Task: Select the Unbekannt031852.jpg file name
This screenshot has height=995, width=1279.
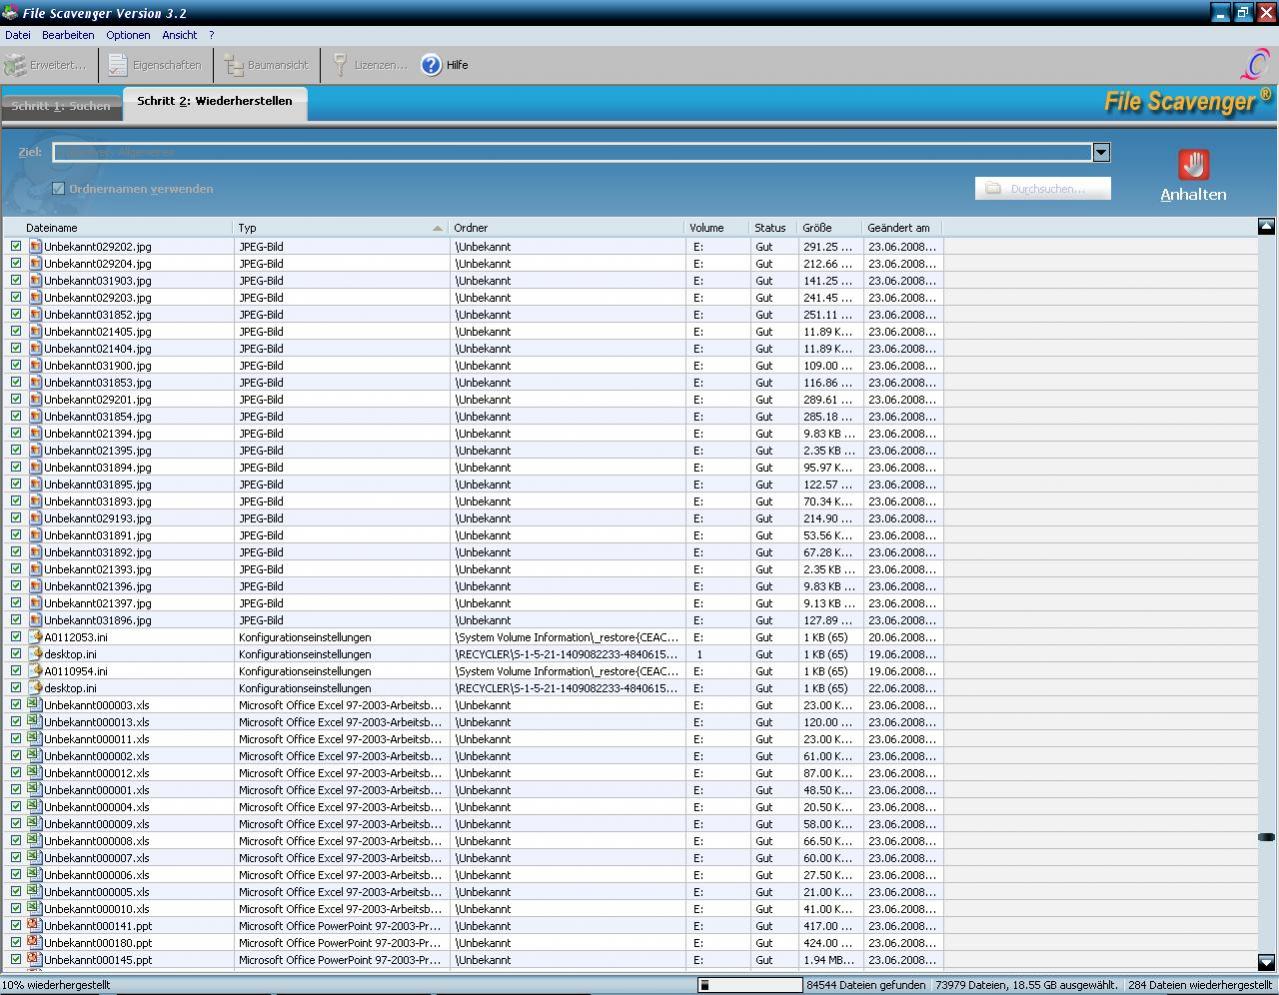Action: (98, 314)
